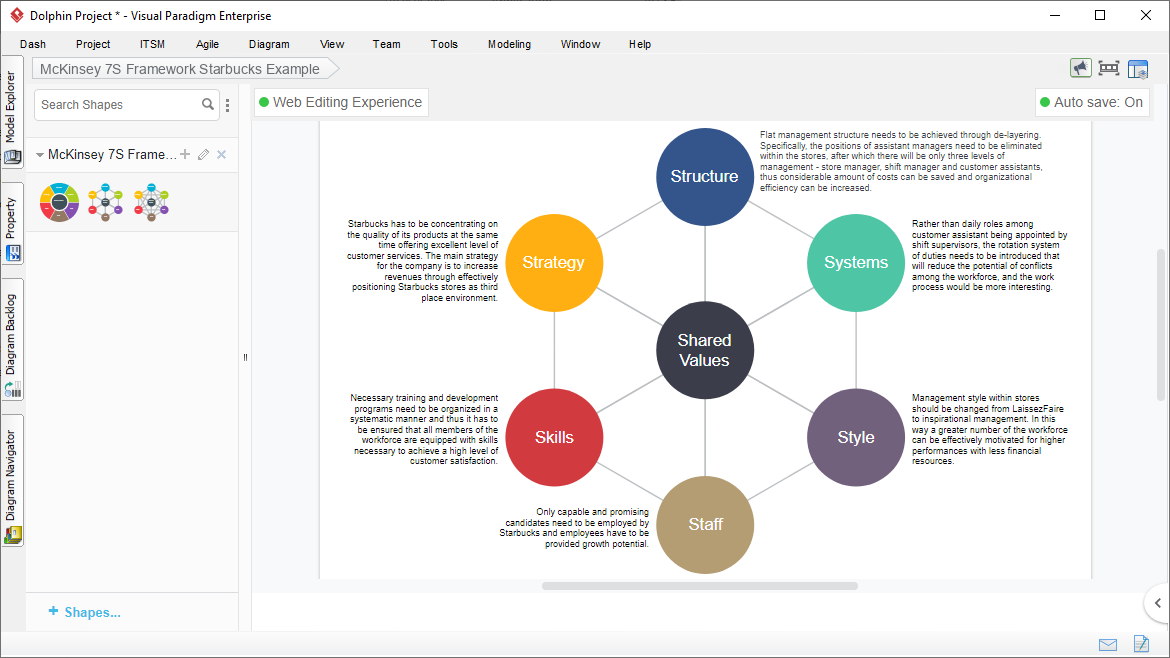The height and width of the screenshot is (658, 1170).
Task: Select the Structure description text block
Action: [x=901, y=161]
